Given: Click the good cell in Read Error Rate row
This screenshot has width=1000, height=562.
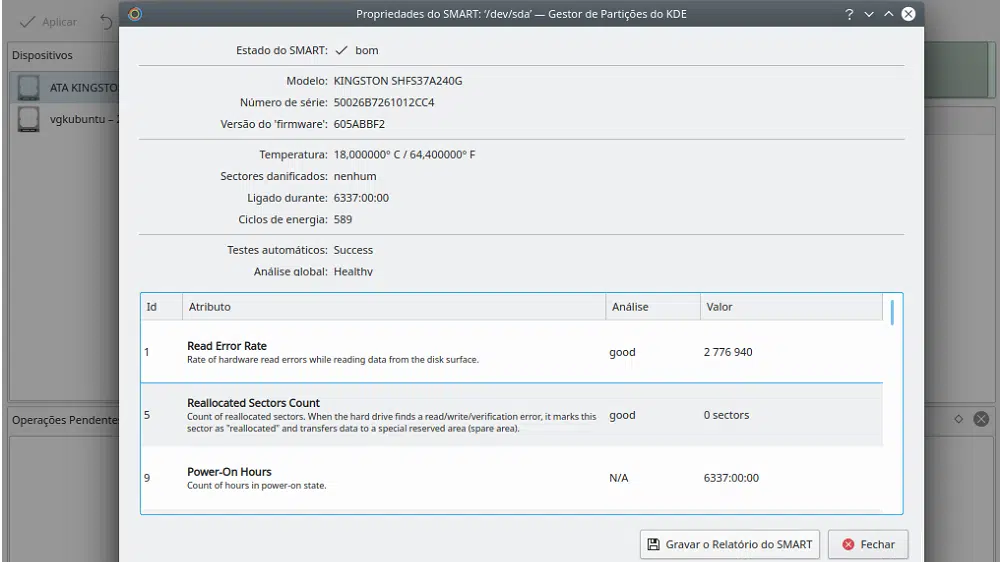Looking at the screenshot, I should click(622, 352).
